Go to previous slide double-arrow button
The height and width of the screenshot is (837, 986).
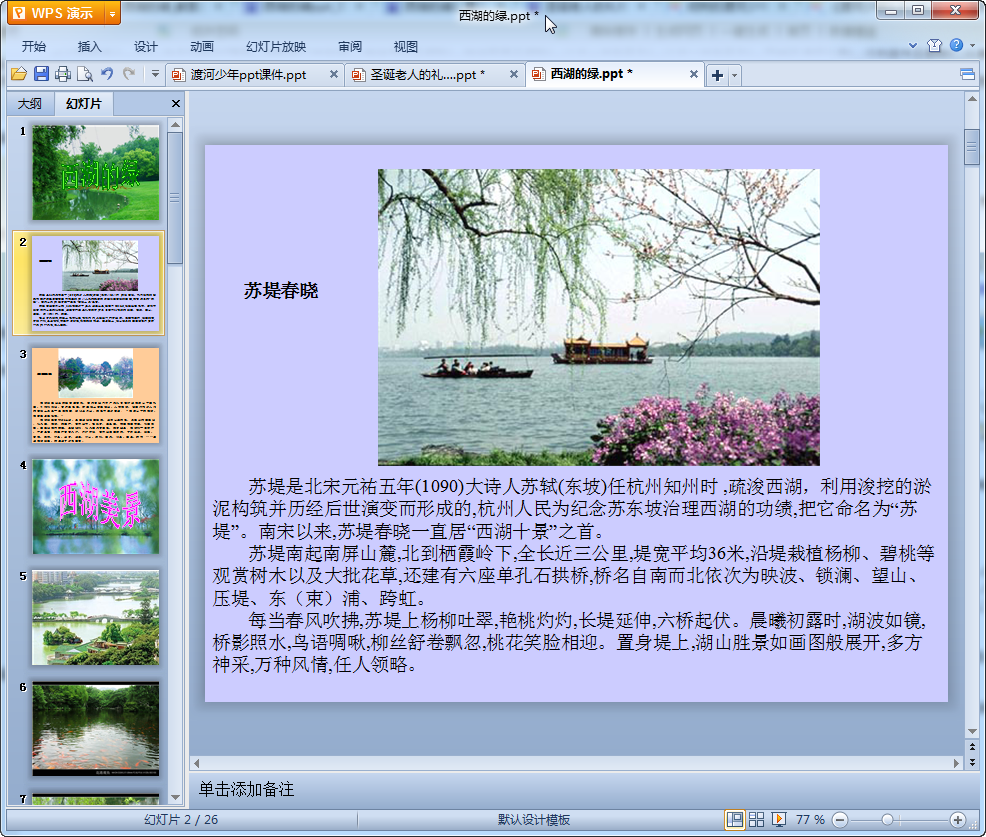pos(972,747)
